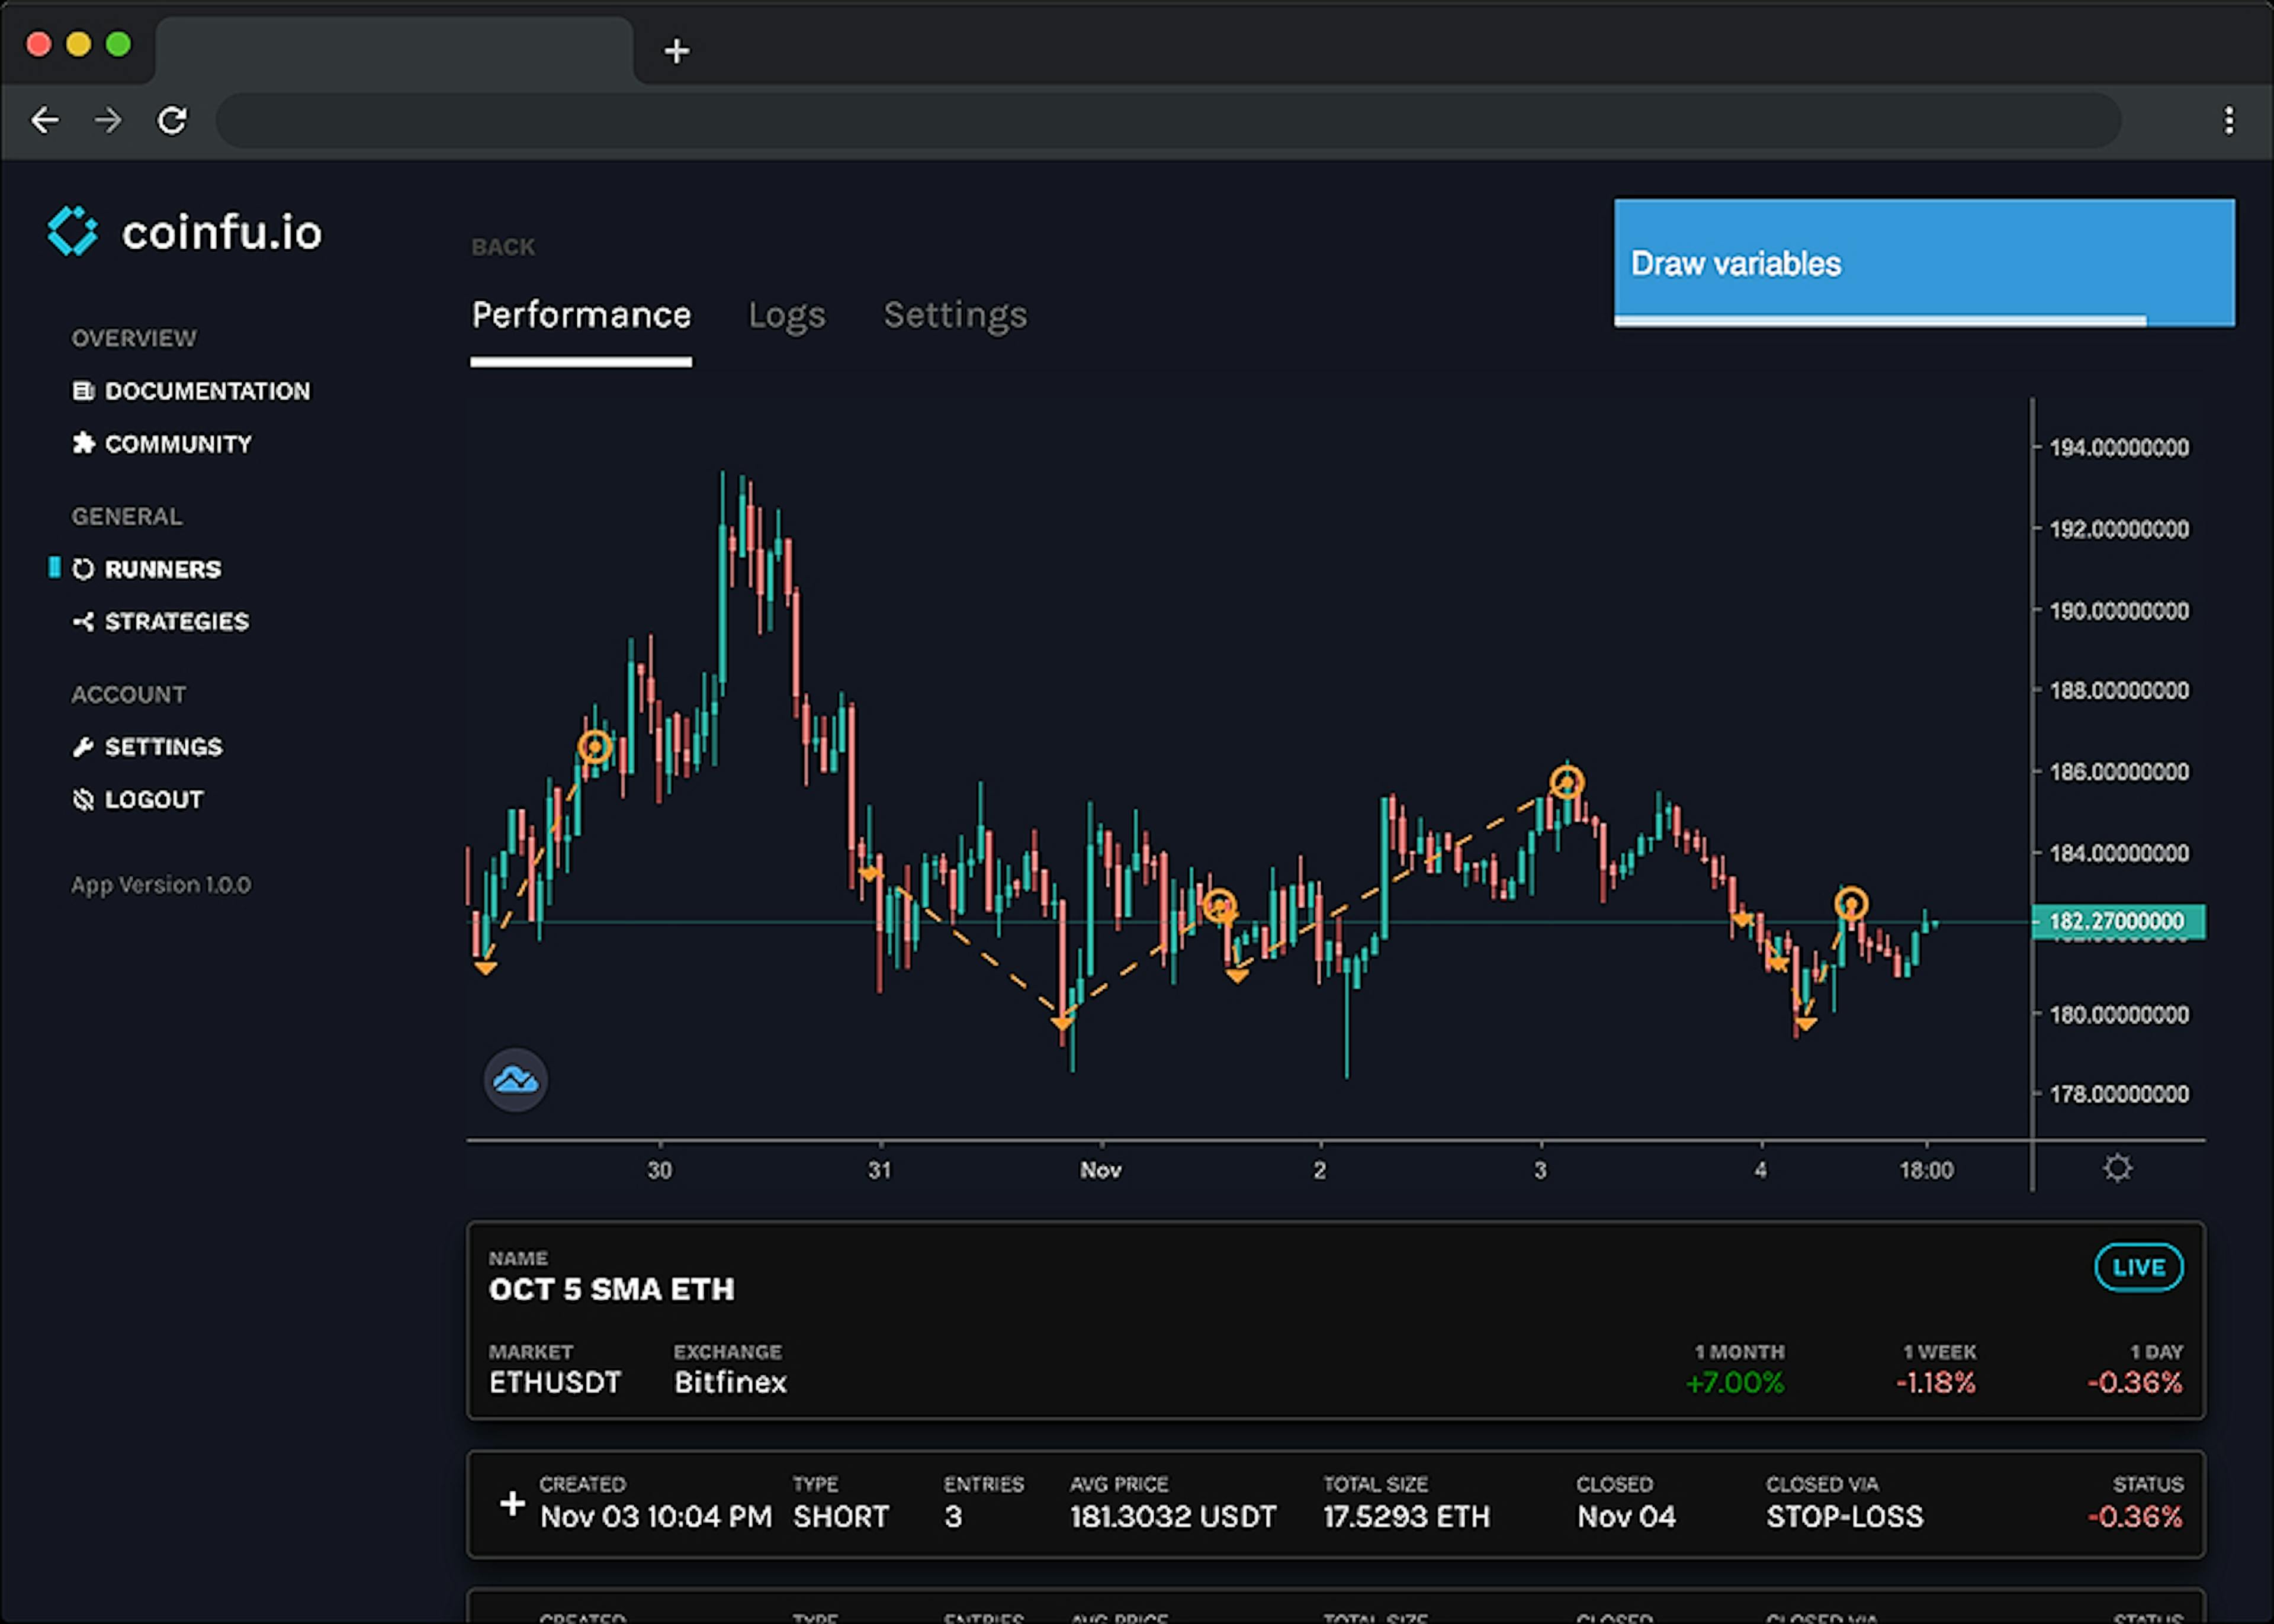Viewport: 2274px width, 1624px height.
Task: Click the BACK link above Performance
Action: click(503, 246)
